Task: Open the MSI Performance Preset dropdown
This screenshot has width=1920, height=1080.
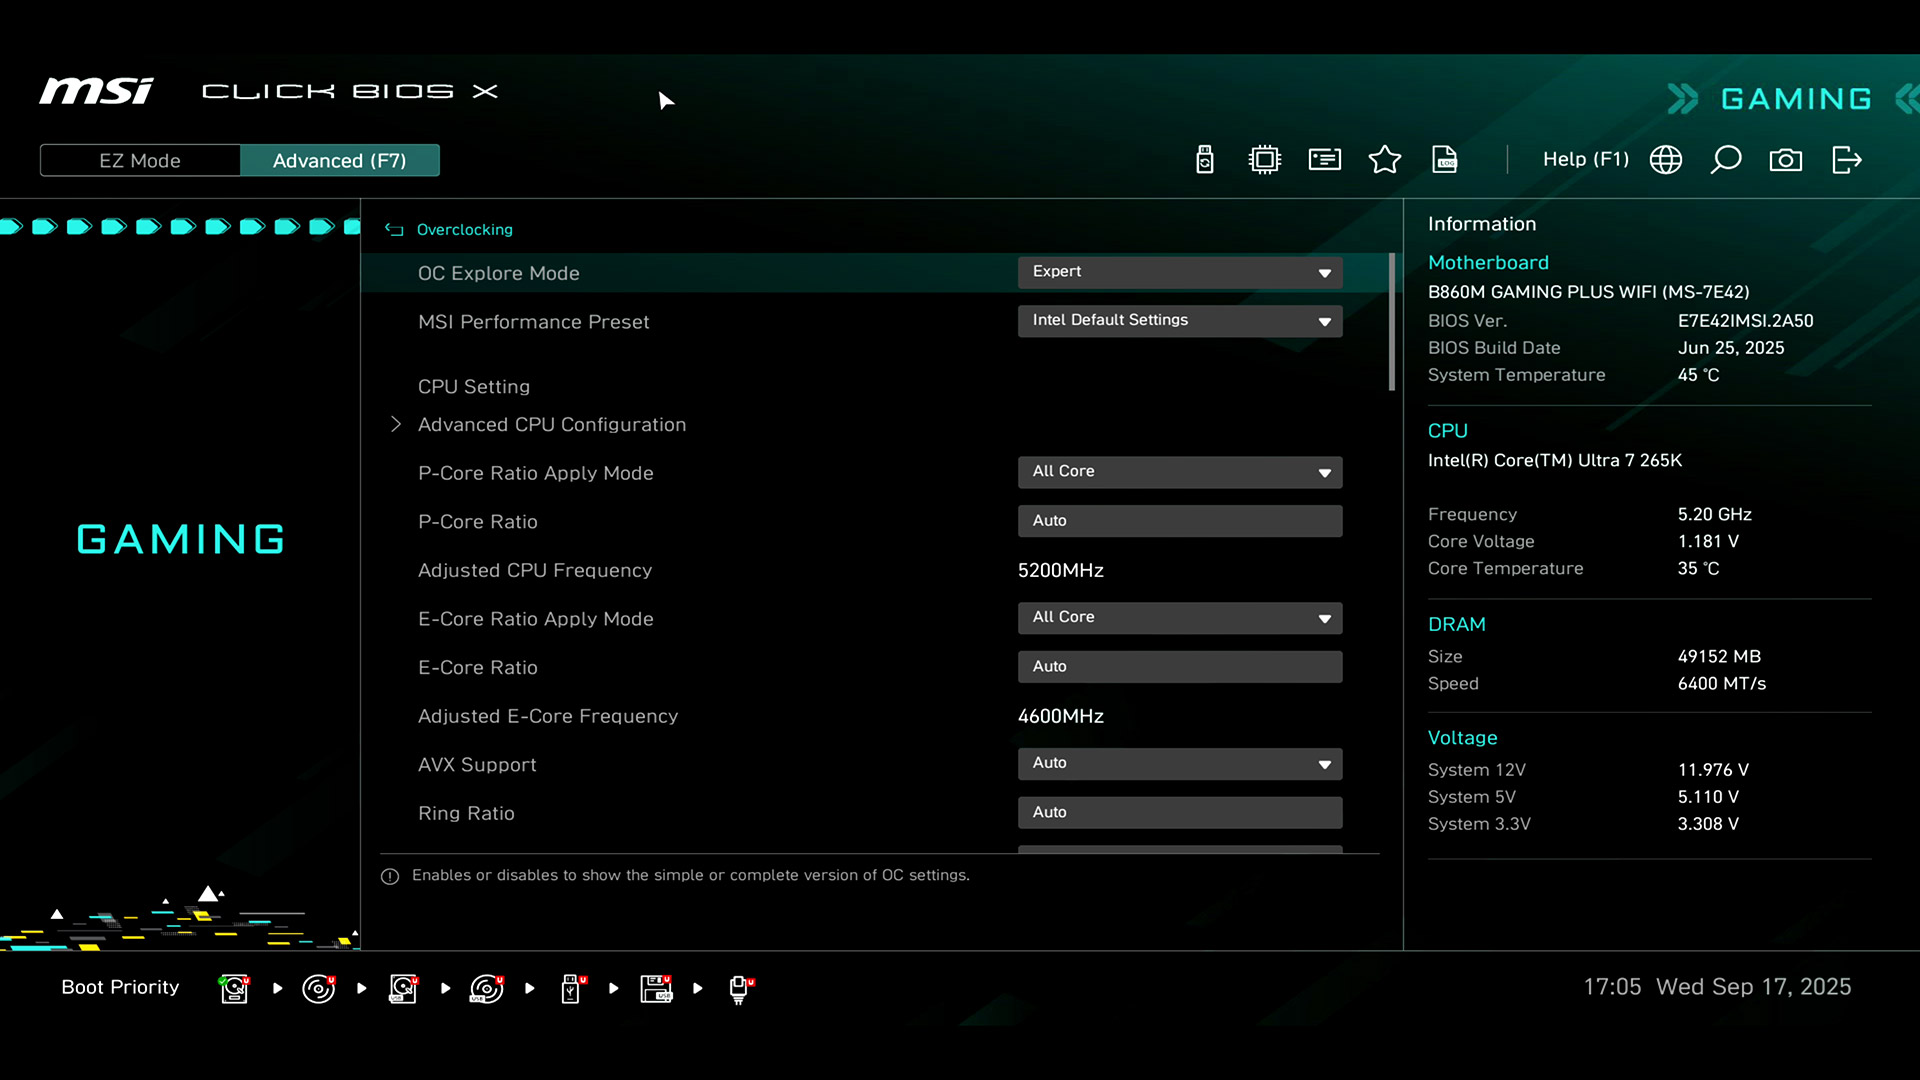Action: 1180,321
